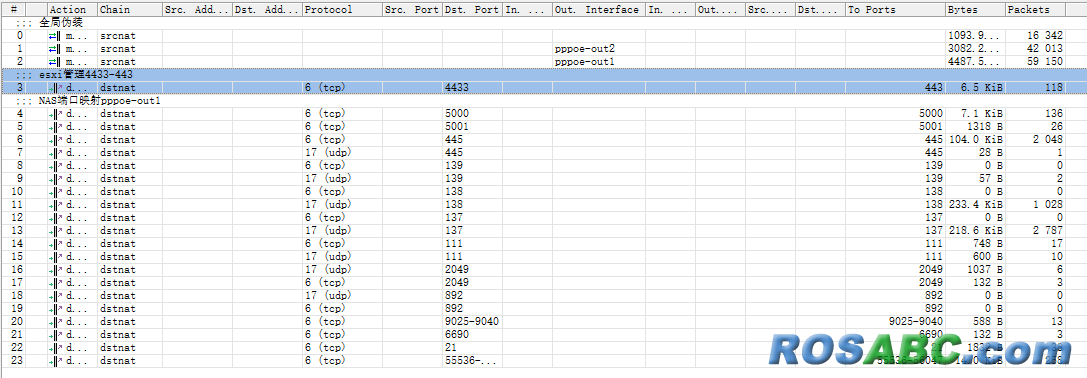The width and height of the screenshot is (1087, 378).
Task: Sort rules by the Bytes column
Action: coord(975,10)
